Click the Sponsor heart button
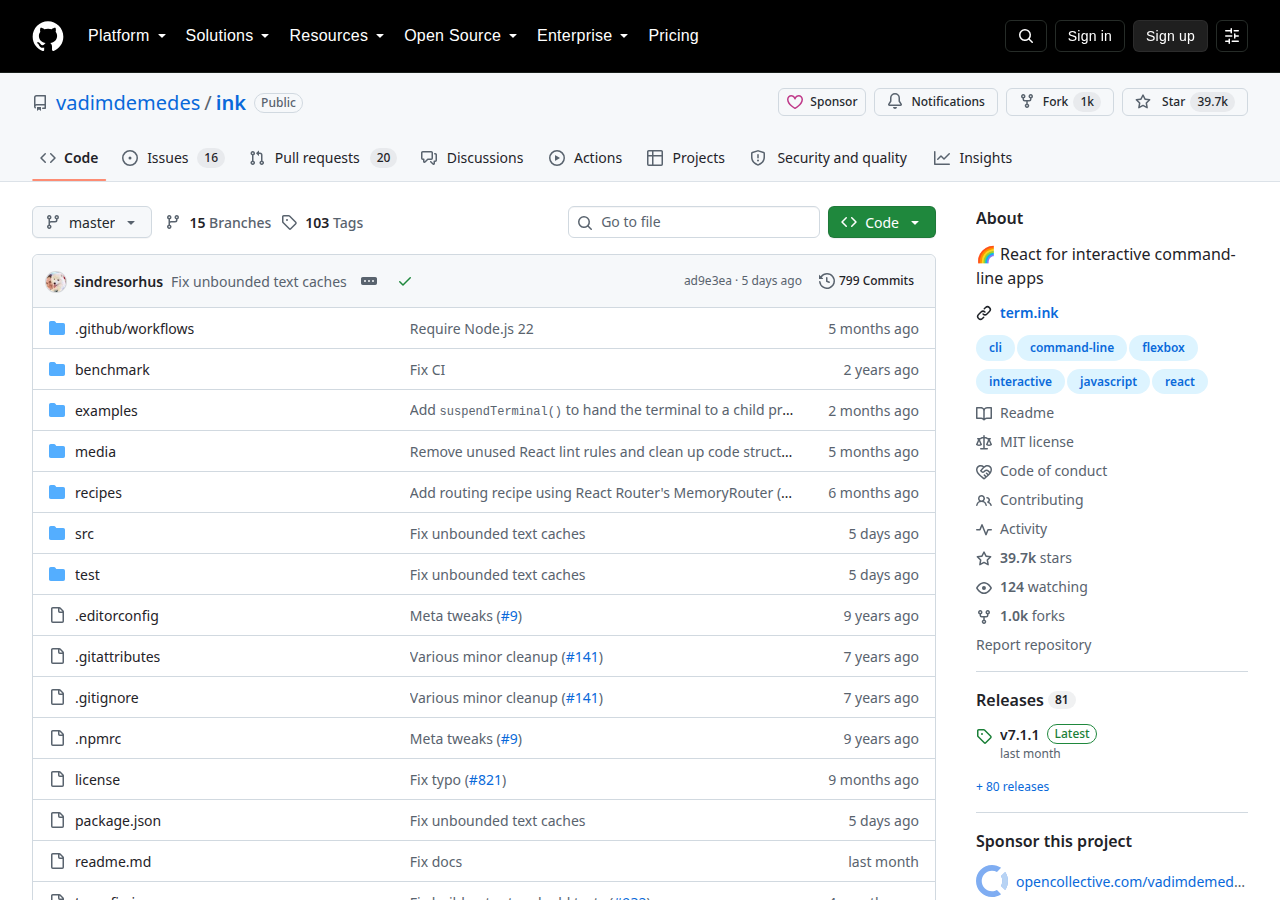The height and width of the screenshot is (900, 1280). (822, 102)
